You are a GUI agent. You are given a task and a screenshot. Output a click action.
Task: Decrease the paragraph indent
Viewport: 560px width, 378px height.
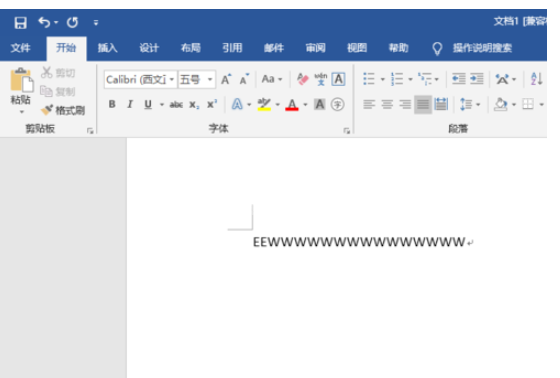coord(458,79)
